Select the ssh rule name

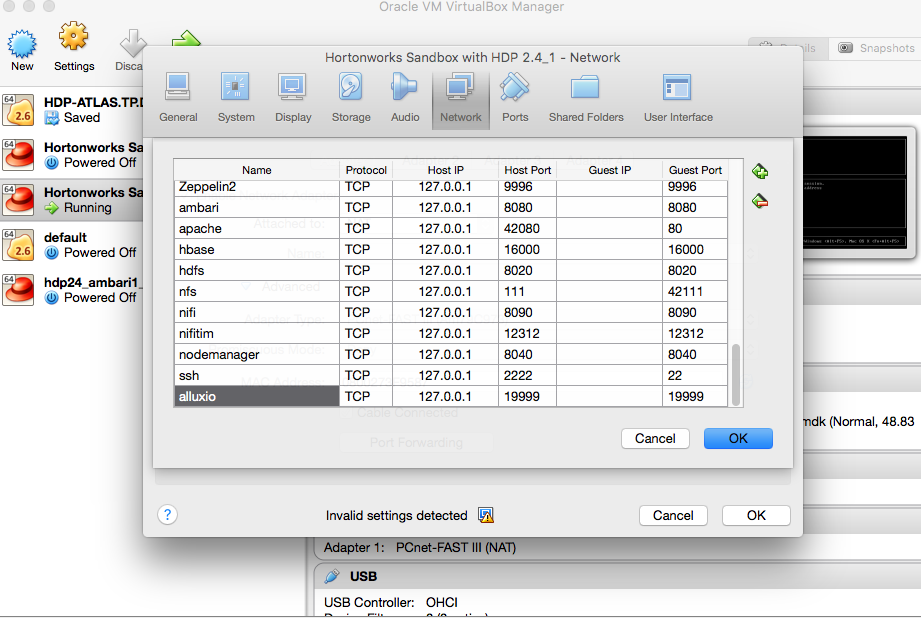coord(257,375)
